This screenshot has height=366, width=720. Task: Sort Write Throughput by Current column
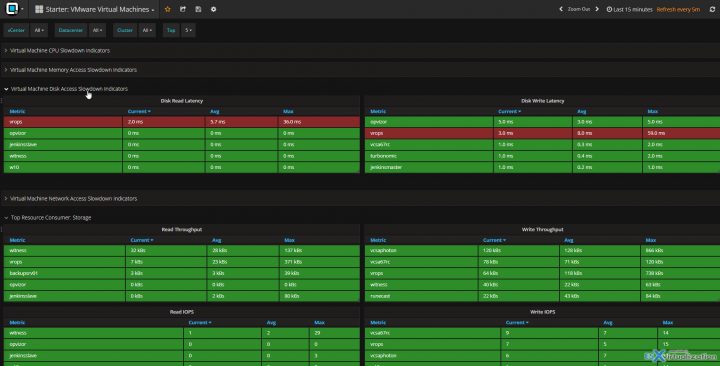pos(494,240)
